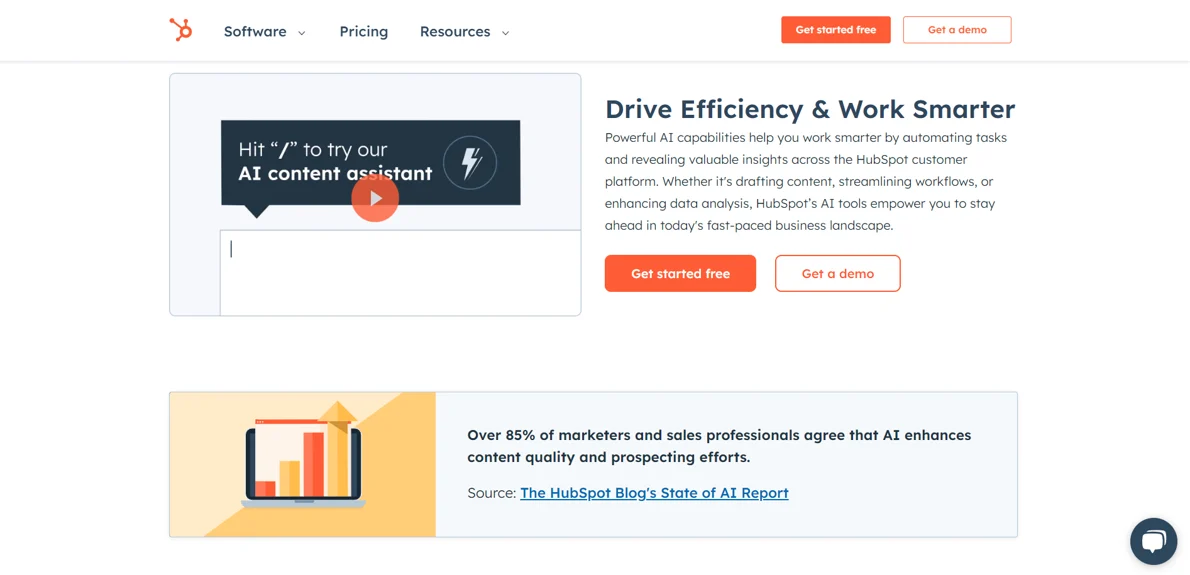The image size is (1190, 575).
Task: Click the text input area in video preview
Action: [x=401, y=272]
